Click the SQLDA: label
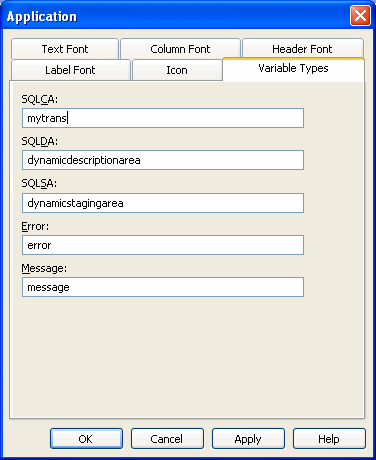The height and width of the screenshot is (460, 376). pyautogui.click(x=40, y=141)
